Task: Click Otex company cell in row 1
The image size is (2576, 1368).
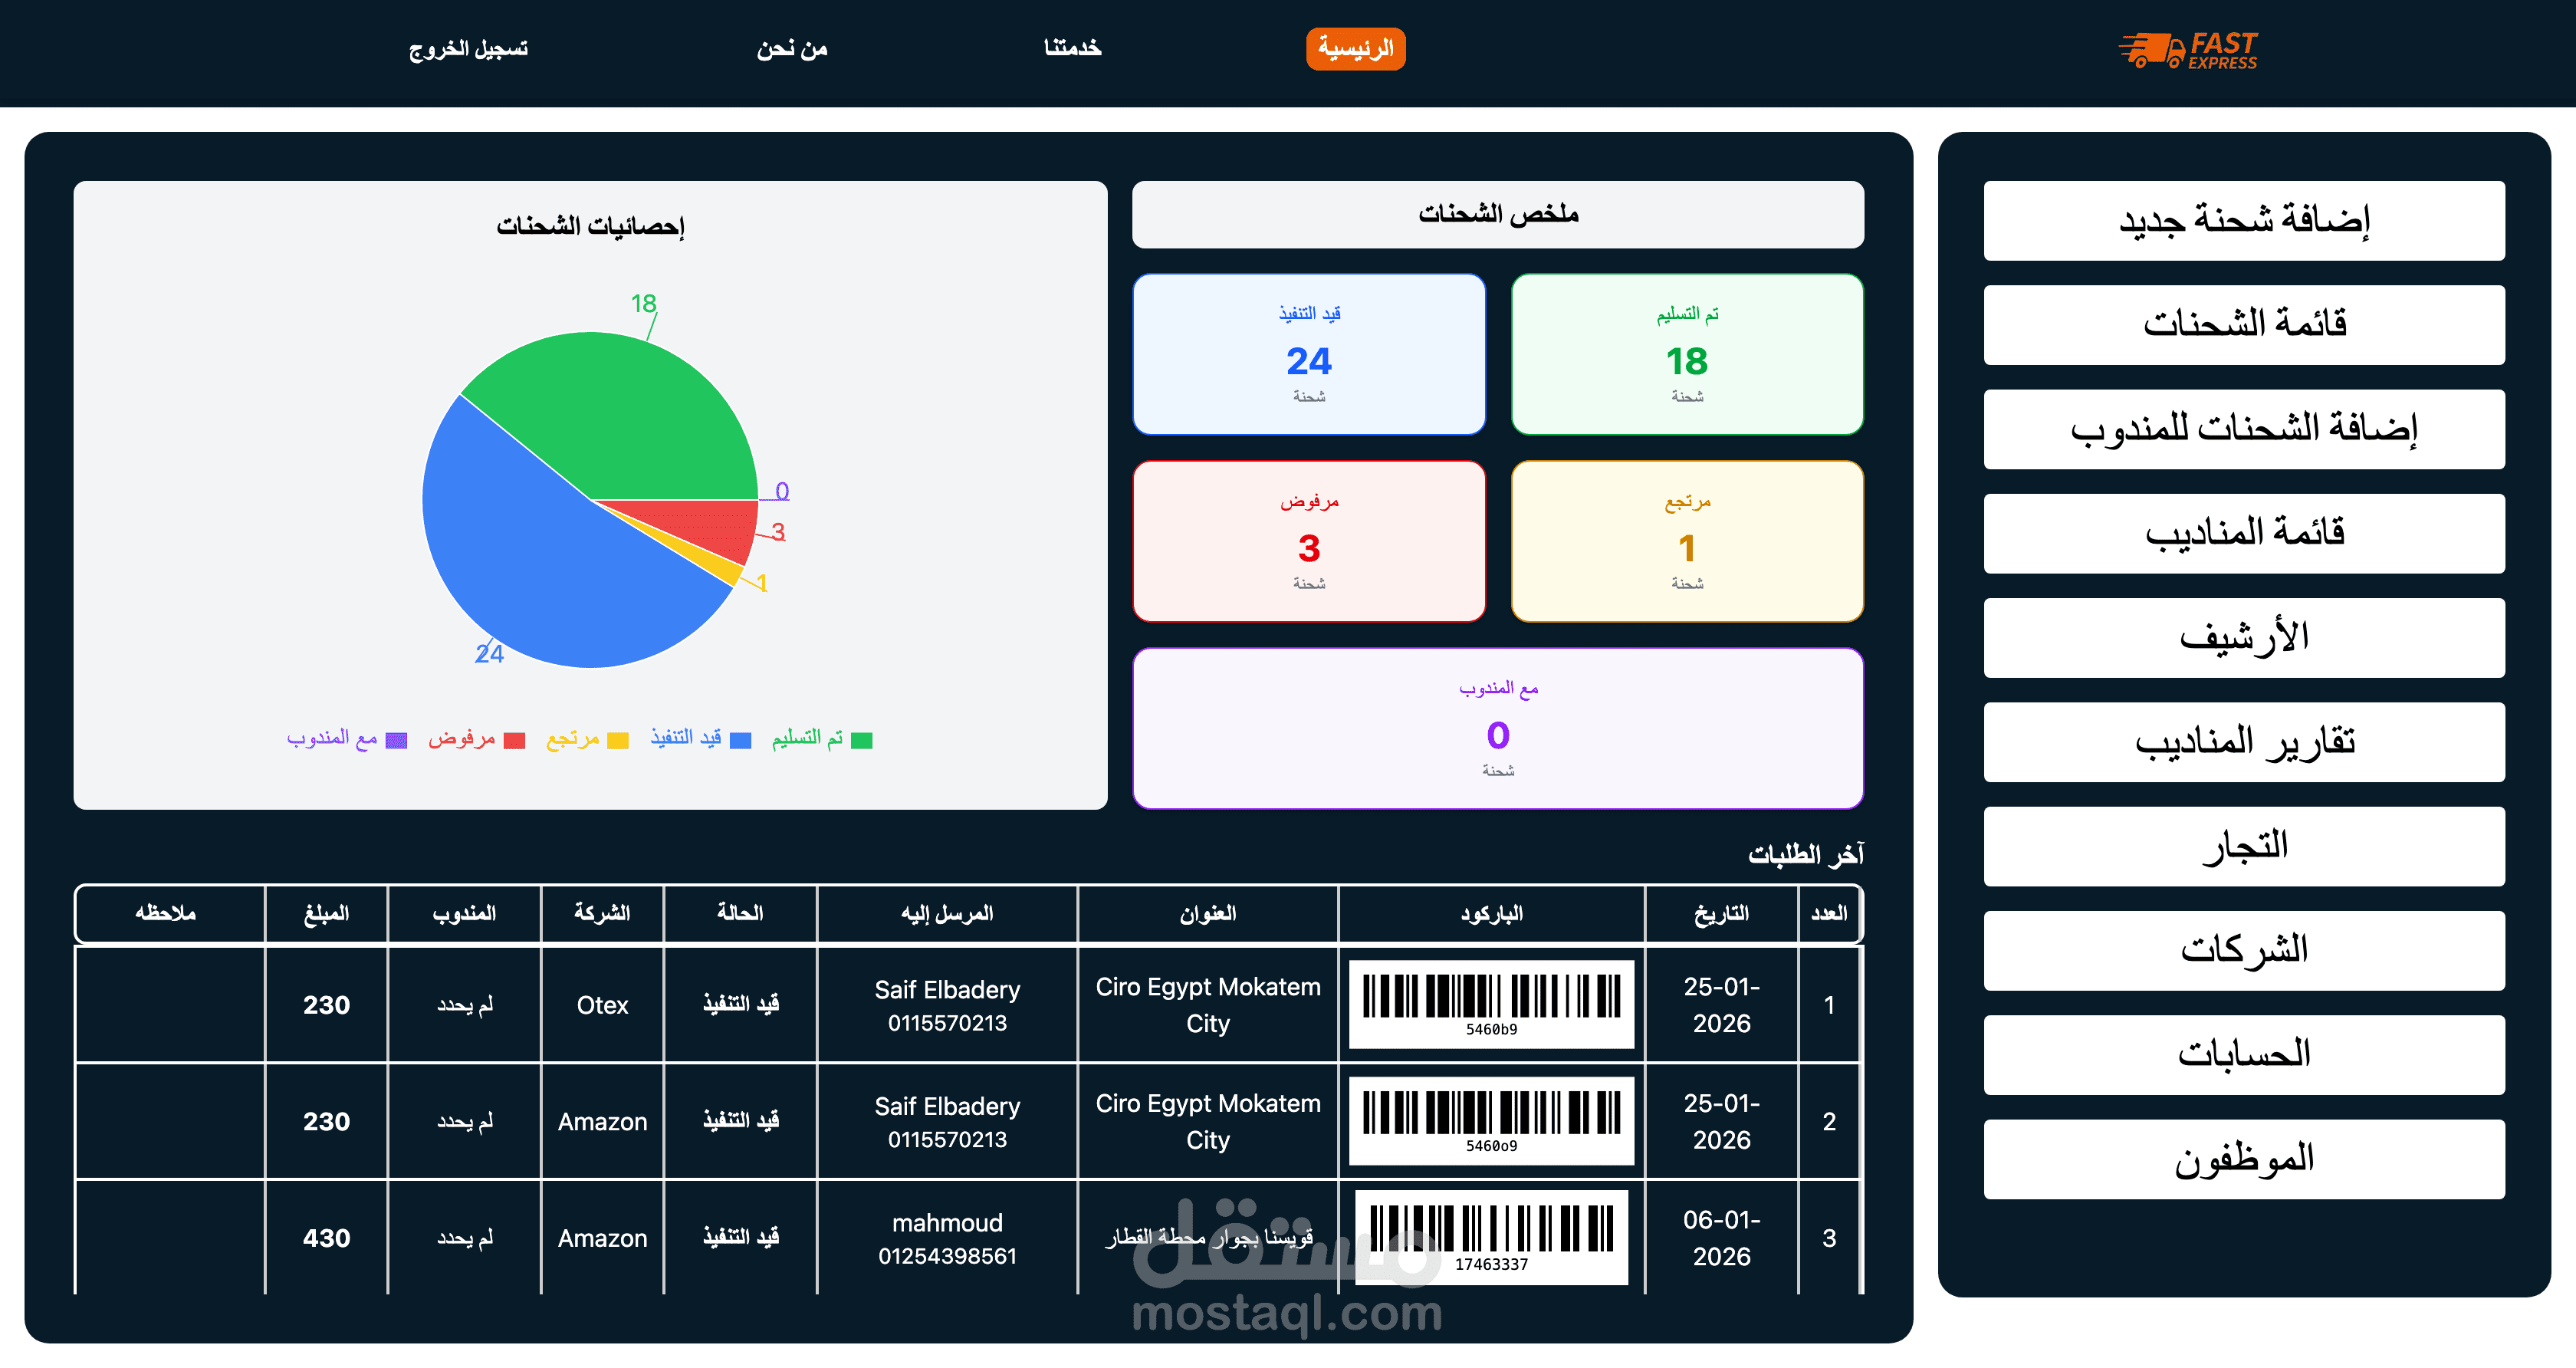Action: 602,1005
